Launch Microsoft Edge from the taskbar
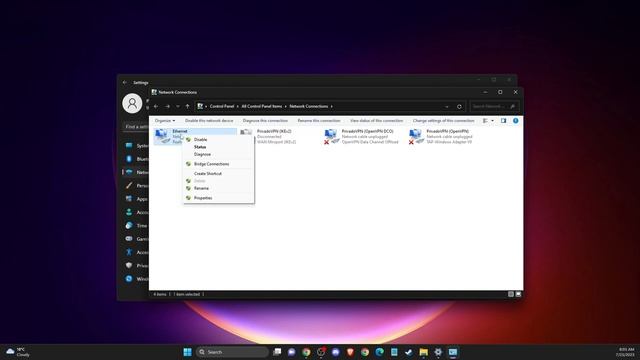640x360 pixels. [379, 352]
